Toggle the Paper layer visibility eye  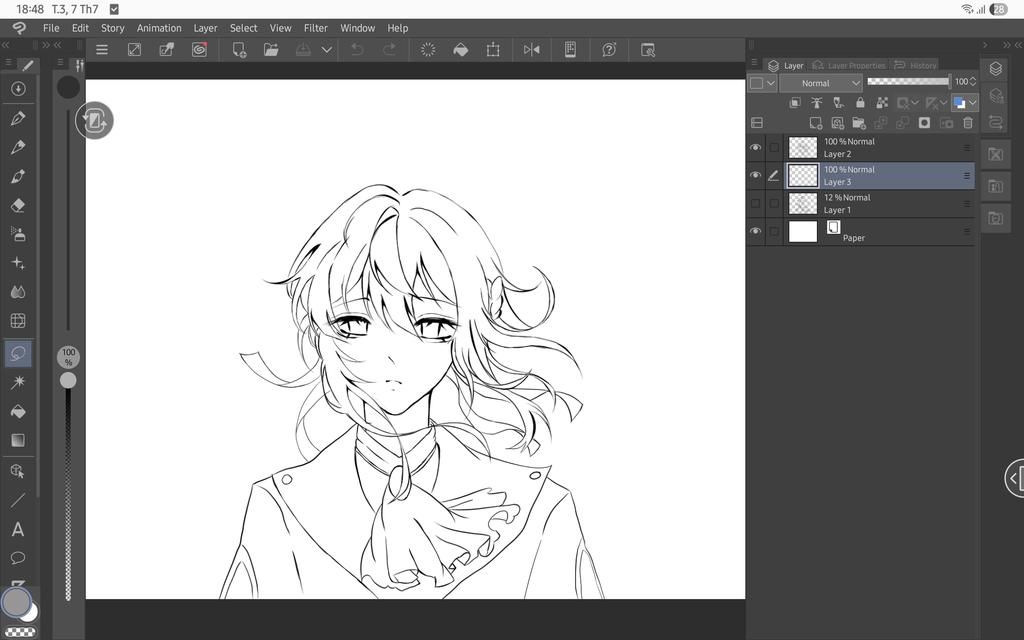coord(756,231)
